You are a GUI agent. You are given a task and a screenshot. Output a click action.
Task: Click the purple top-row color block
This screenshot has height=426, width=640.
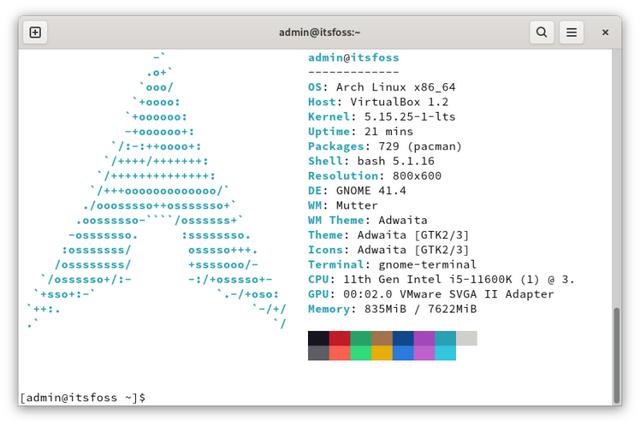(x=424, y=338)
